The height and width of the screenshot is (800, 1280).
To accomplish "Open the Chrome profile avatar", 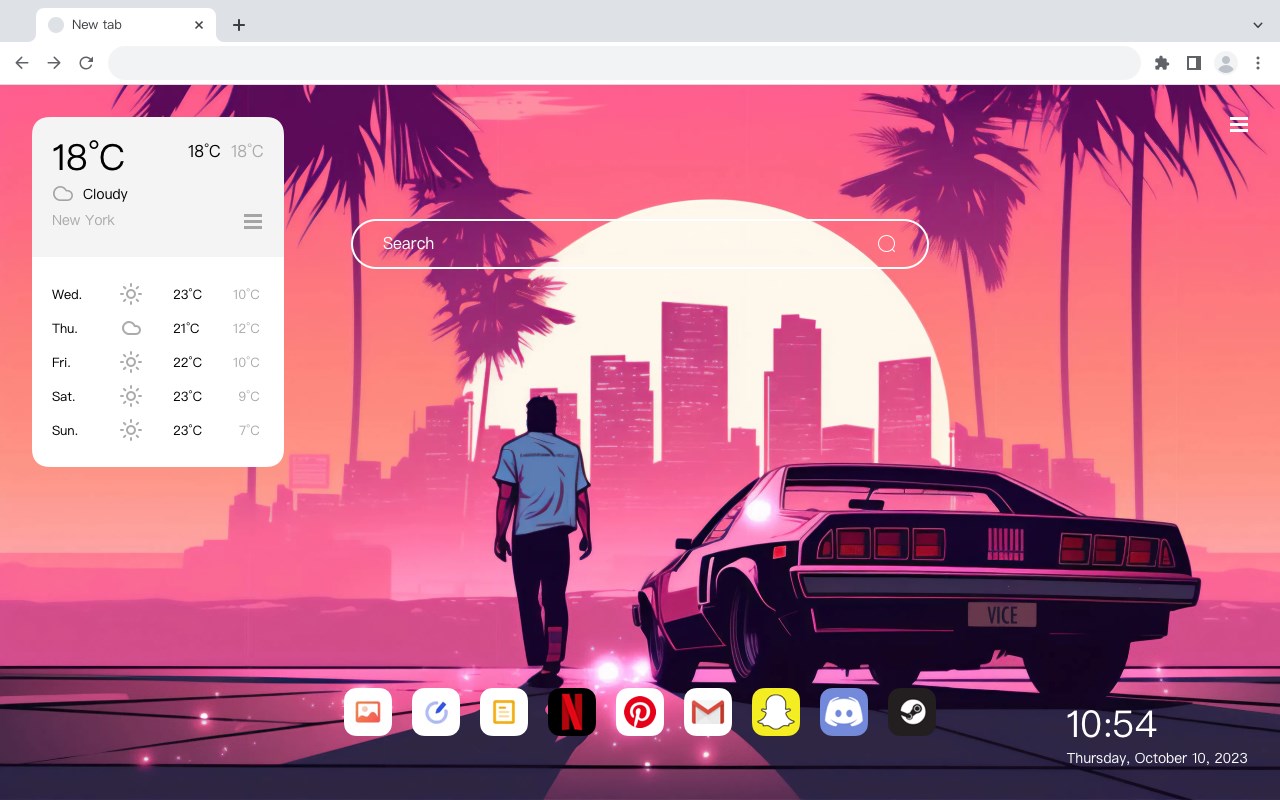I will 1226,63.
